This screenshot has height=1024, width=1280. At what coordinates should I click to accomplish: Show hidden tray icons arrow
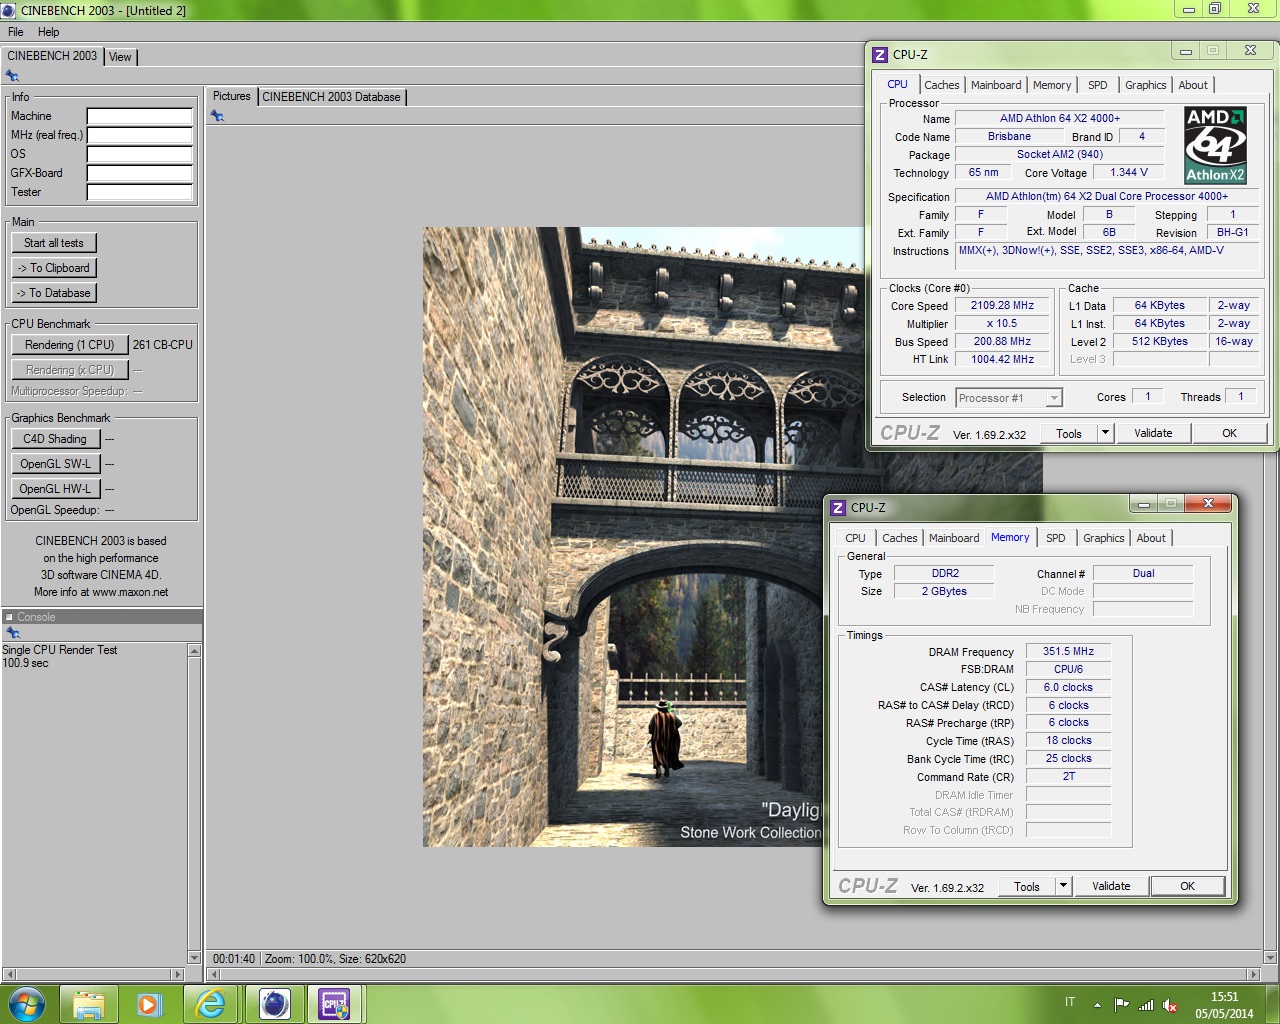pyautogui.click(x=1097, y=1004)
